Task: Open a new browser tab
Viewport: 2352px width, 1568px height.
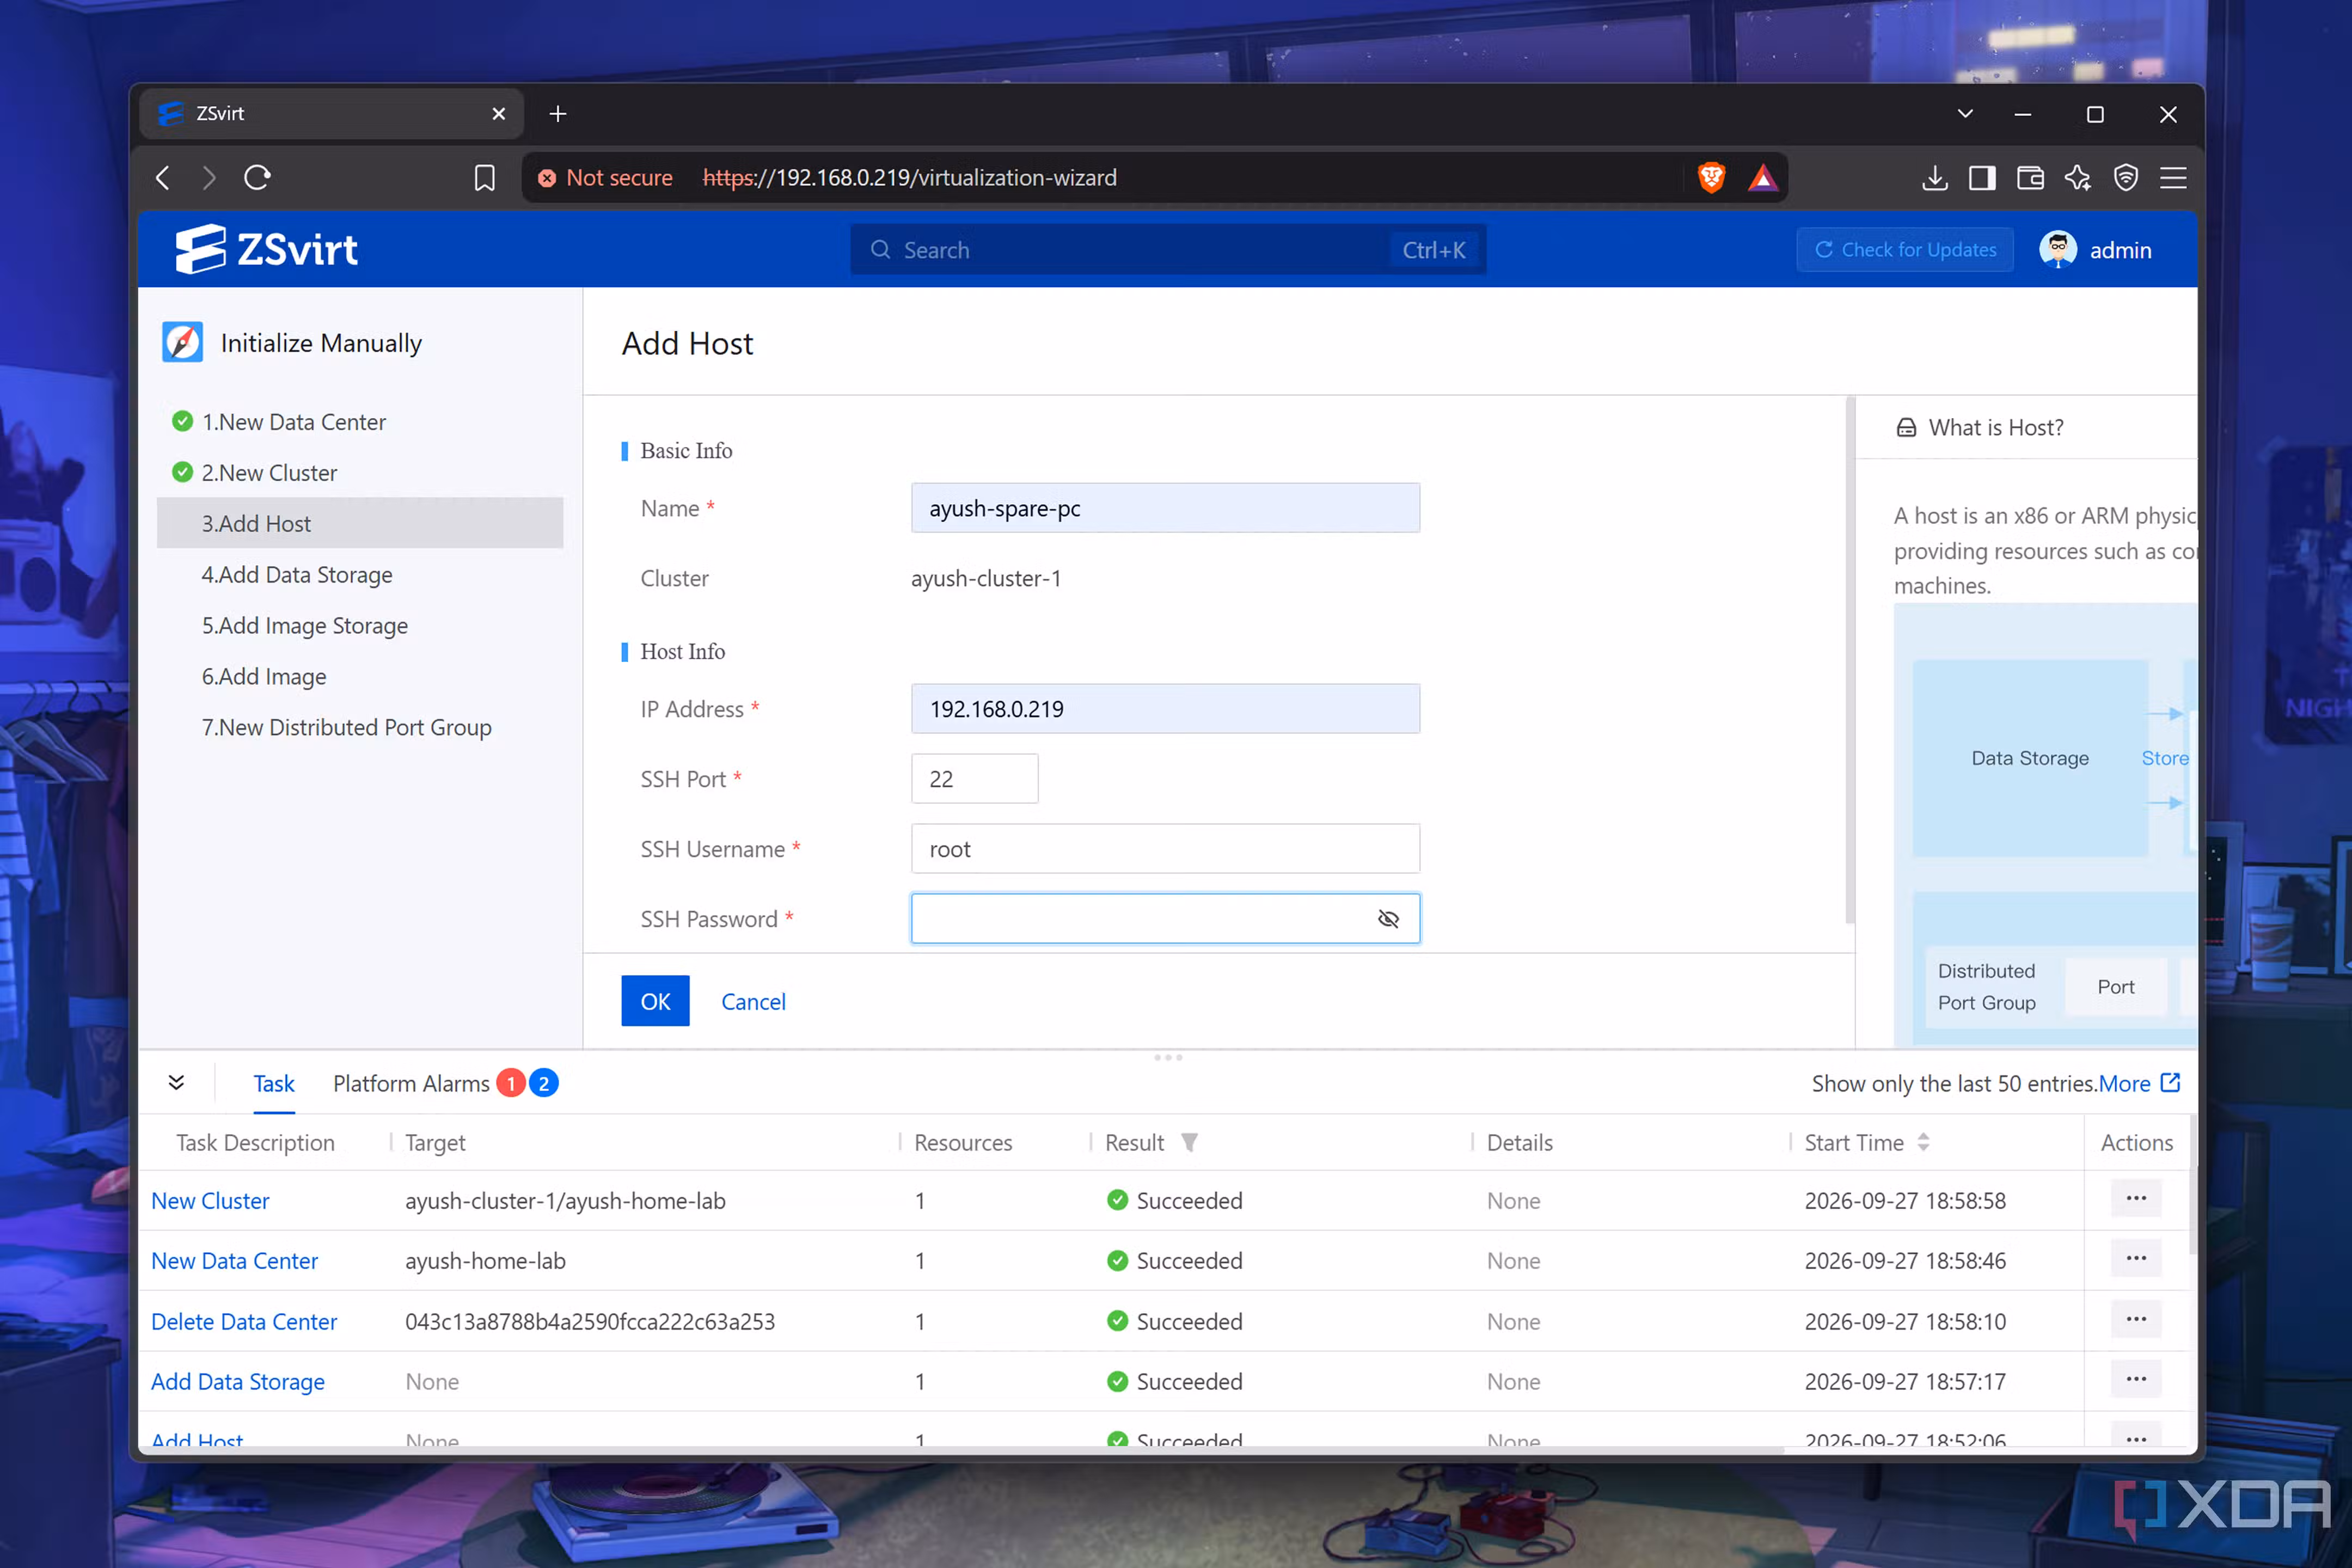Action: pos(558,114)
